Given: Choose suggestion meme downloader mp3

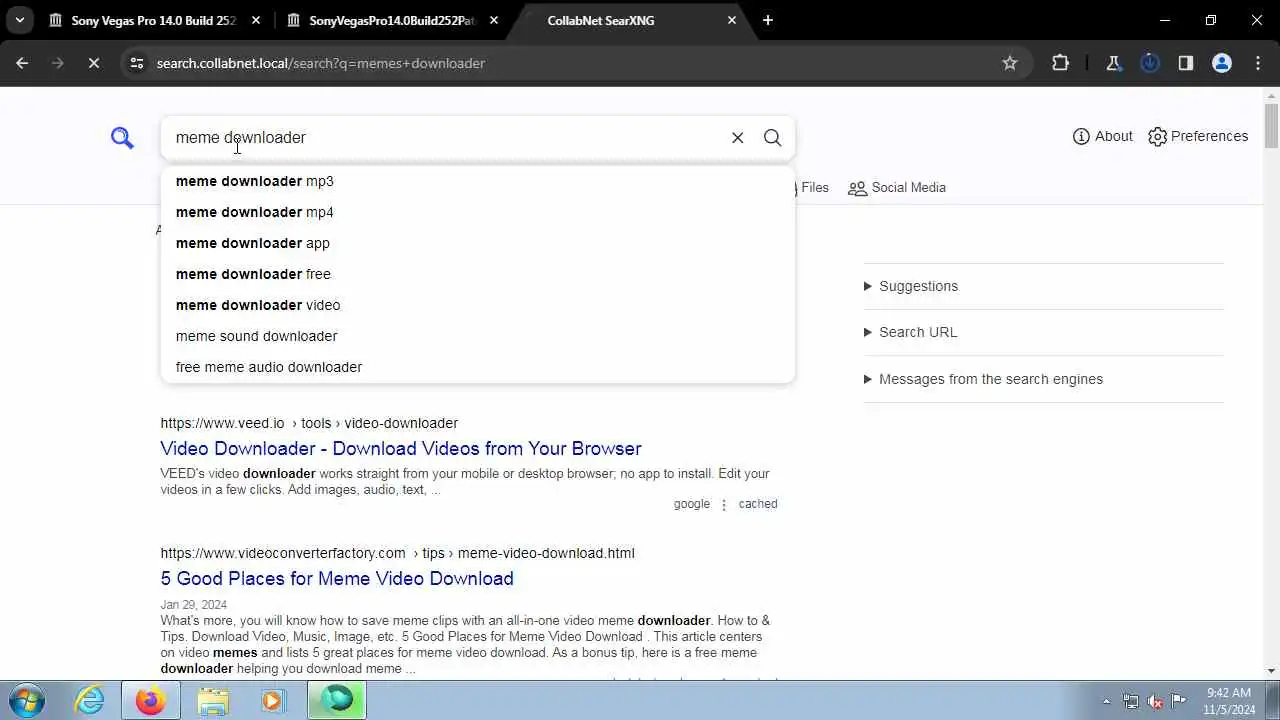Looking at the screenshot, I should coord(478,181).
